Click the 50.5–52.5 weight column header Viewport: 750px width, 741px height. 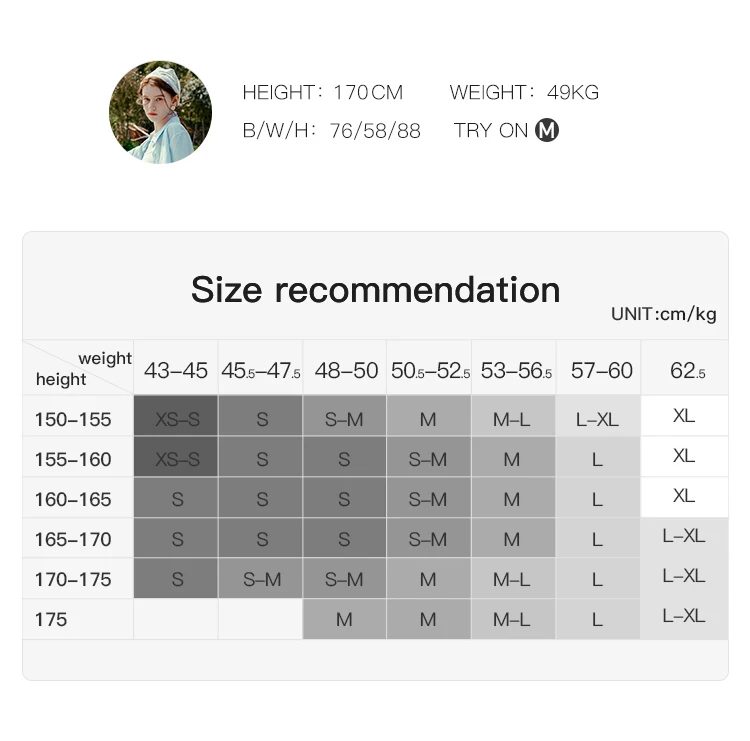pyautogui.click(x=429, y=368)
